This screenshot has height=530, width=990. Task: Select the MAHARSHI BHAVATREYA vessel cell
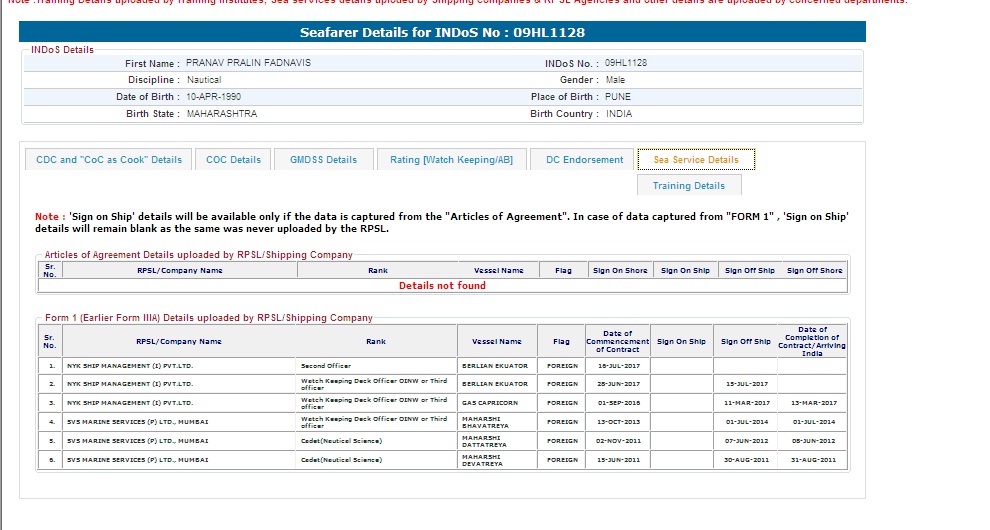pyautogui.click(x=496, y=422)
